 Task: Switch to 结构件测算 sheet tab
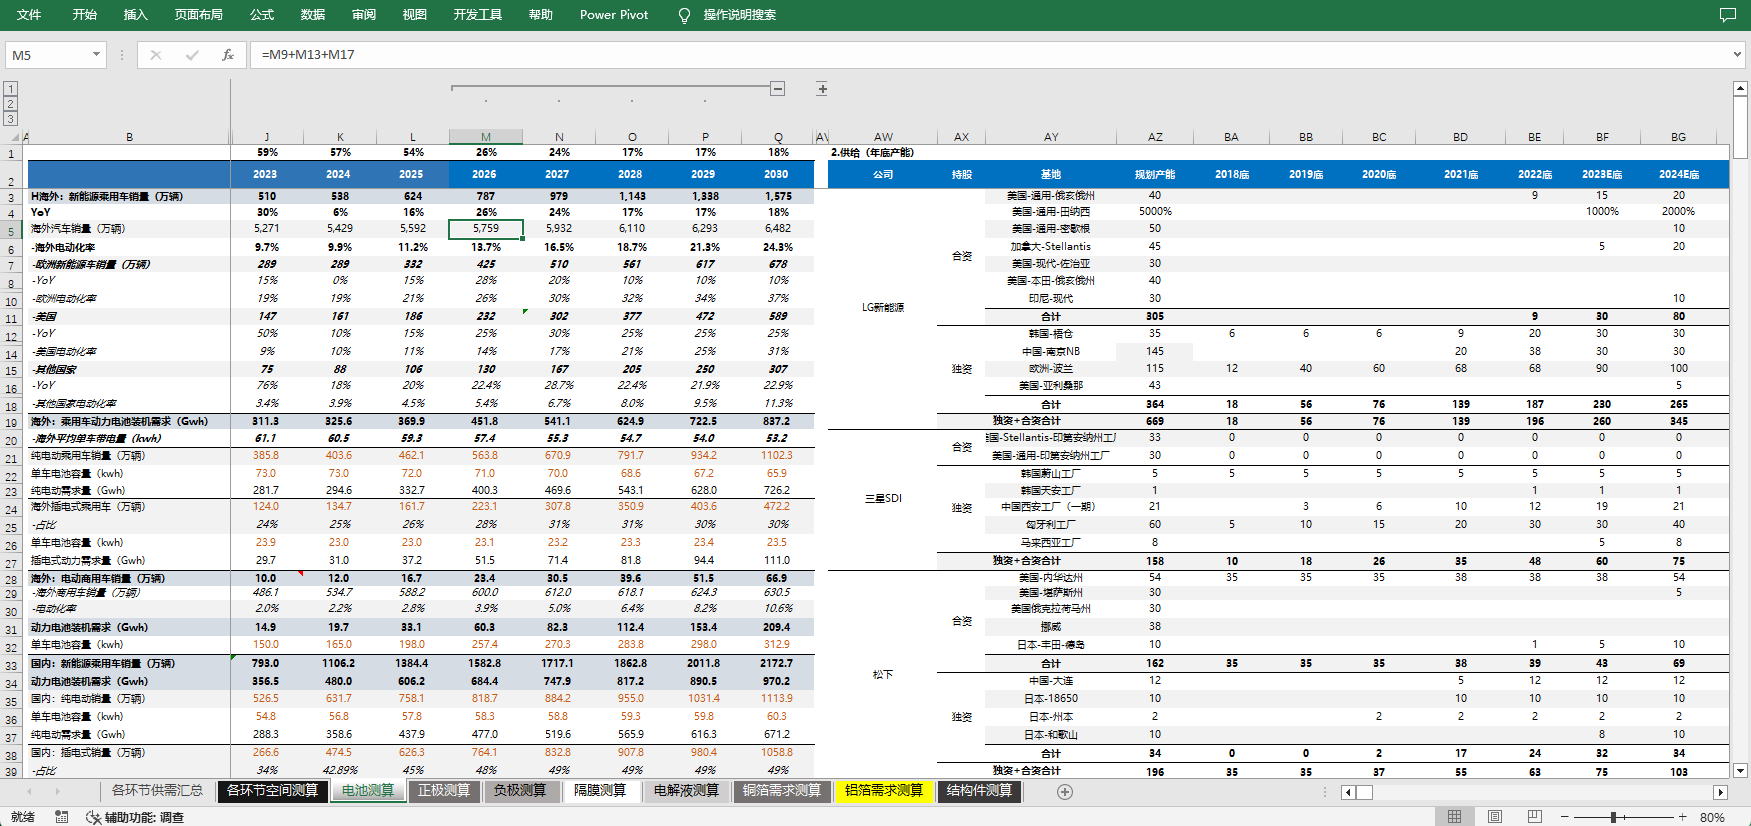[979, 791]
